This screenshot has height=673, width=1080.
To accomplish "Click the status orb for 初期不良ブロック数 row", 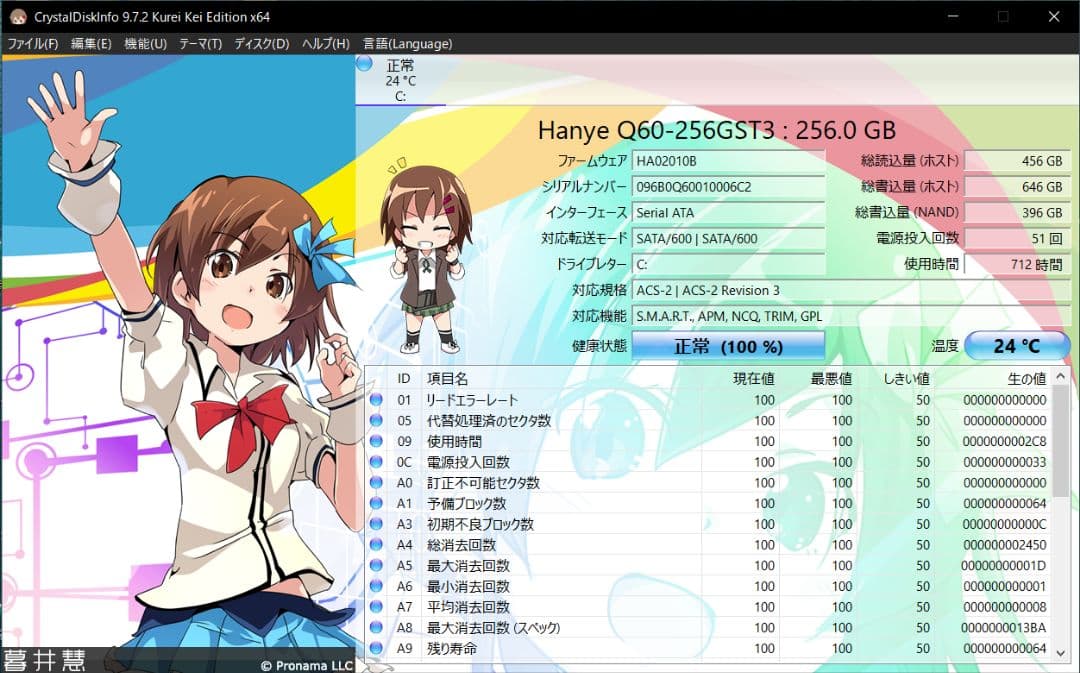I will (376, 524).
